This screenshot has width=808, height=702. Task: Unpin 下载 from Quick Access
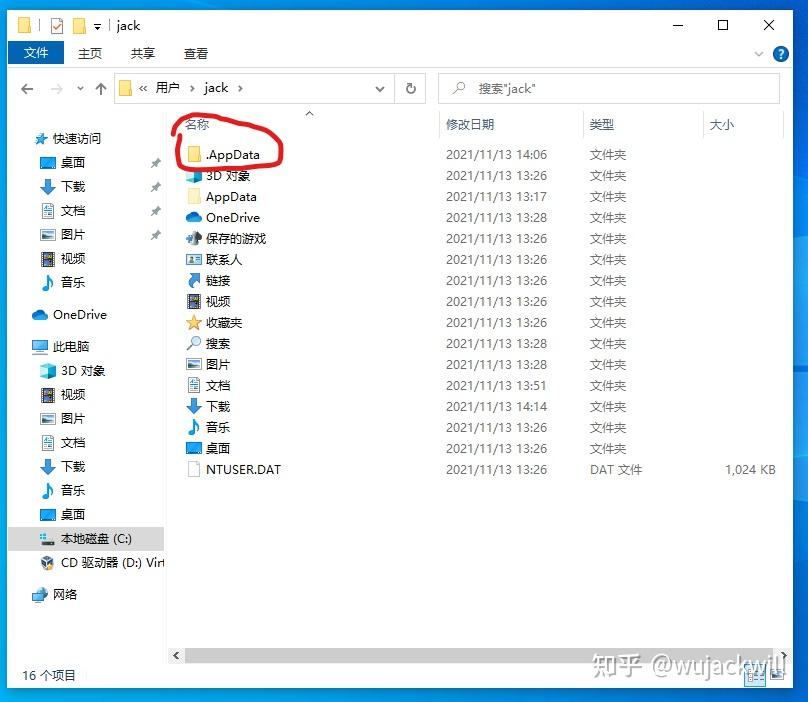tap(155, 184)
